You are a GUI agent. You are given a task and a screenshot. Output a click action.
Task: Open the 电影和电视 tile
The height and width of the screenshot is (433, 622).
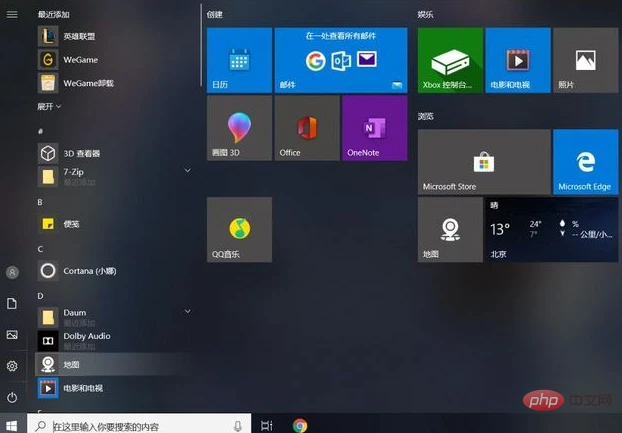click(x=518, y=60)
